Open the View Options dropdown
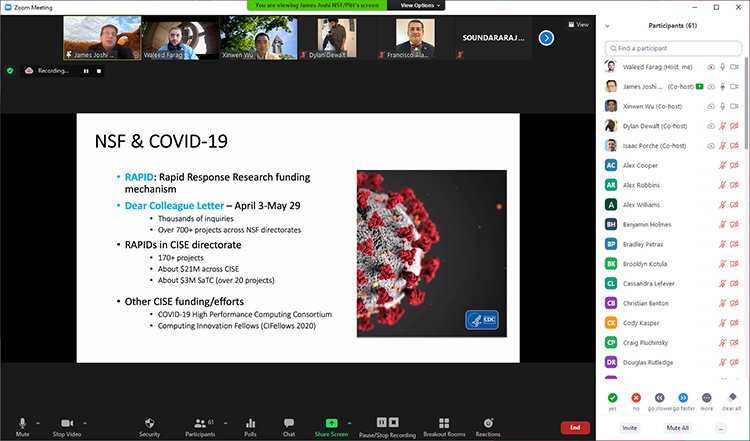The width and height of the screenshot is (750, 441). [419, 5]
